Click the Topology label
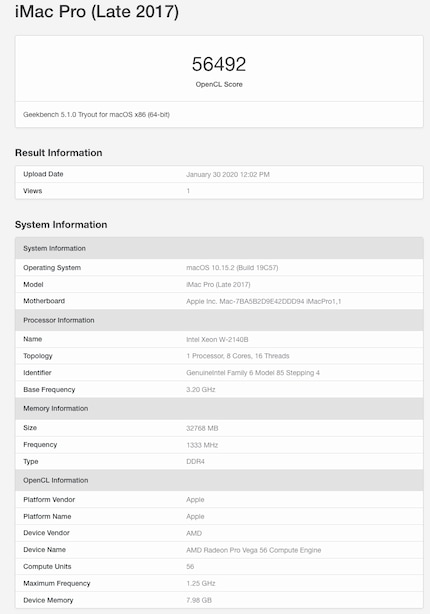The height and width of the screenshot is (614, 430). 38,356
